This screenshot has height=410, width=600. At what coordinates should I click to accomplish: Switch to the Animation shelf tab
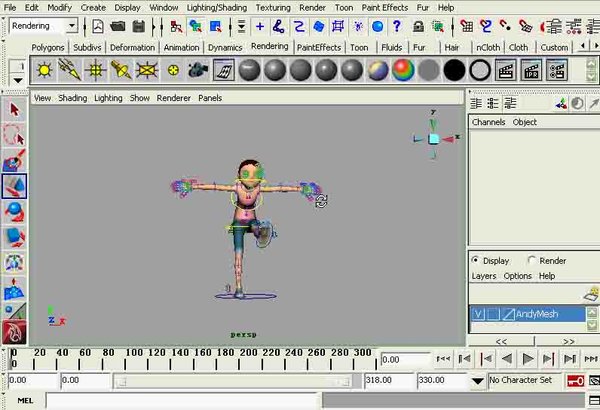[x=181, y=47]
